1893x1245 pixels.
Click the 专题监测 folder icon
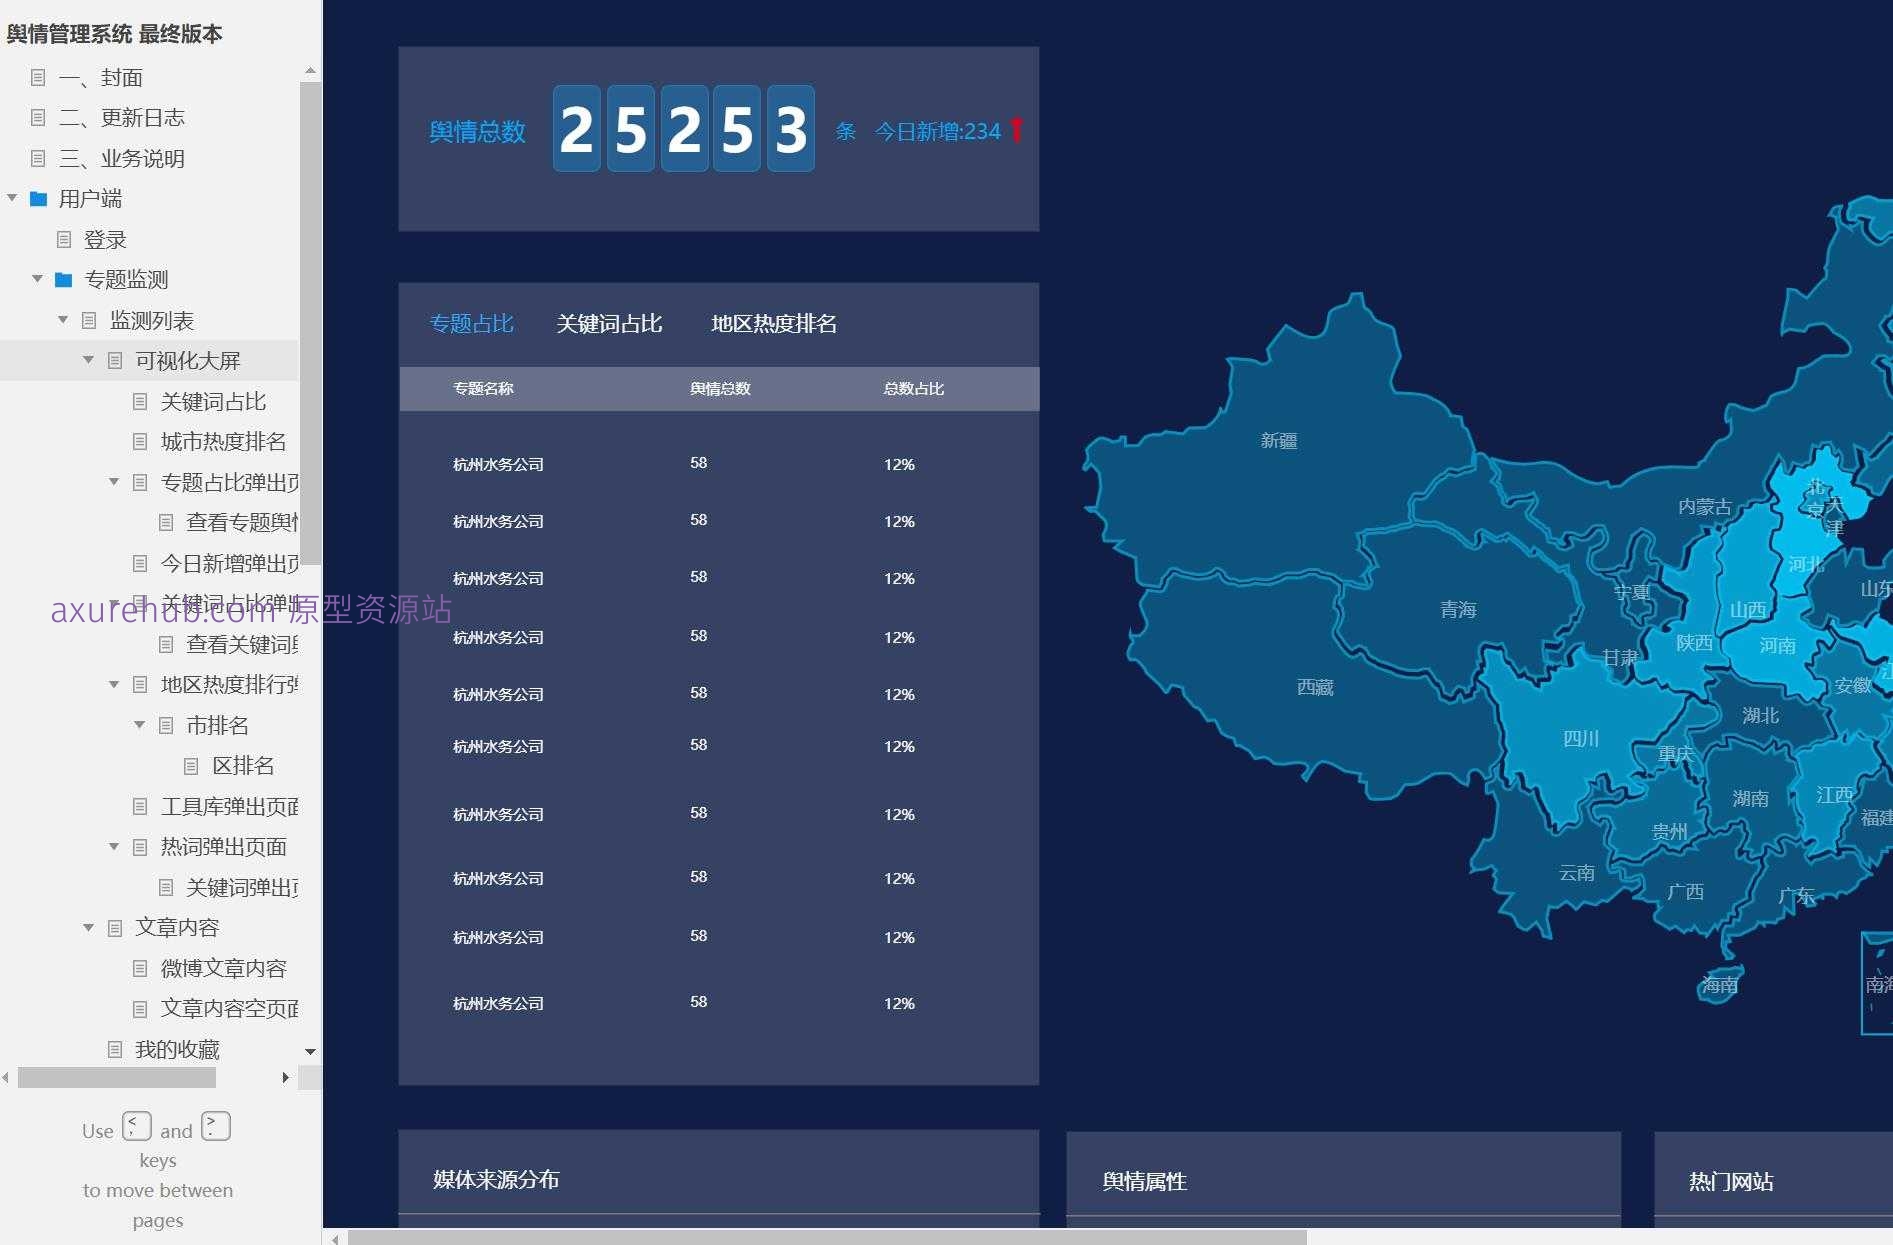click(64, 280)
